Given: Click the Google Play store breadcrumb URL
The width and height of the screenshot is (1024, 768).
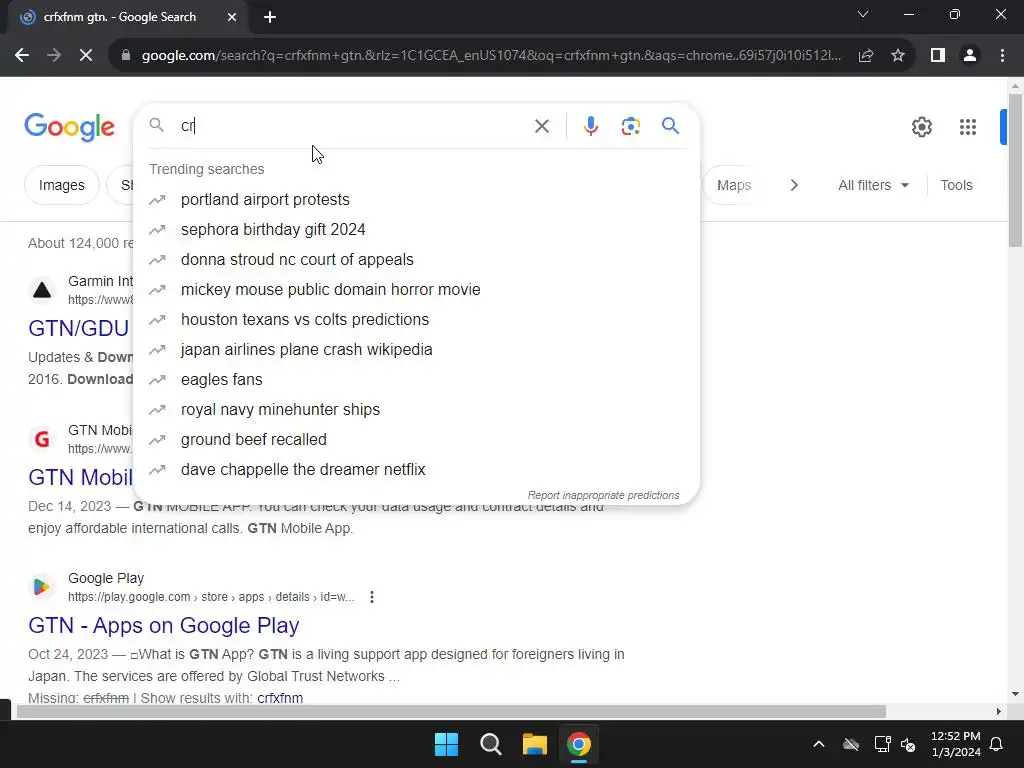Looking at the screenshot, I should (211, 597).
